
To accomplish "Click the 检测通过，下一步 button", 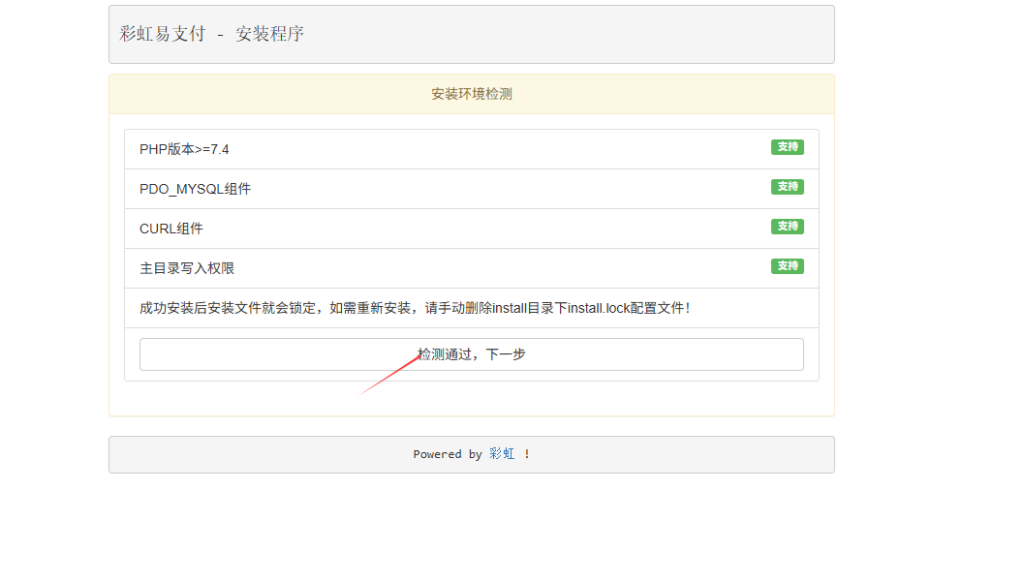I will point(471,354).
